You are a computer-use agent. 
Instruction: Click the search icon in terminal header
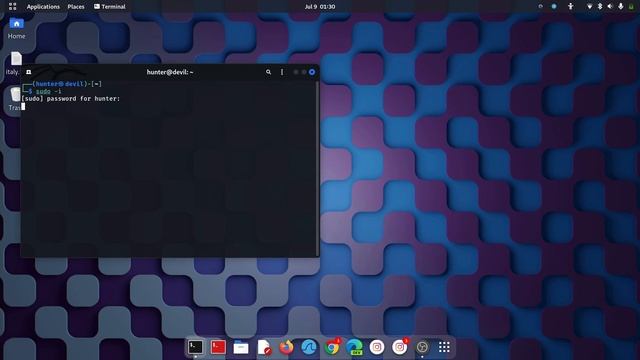click(268, 72)
